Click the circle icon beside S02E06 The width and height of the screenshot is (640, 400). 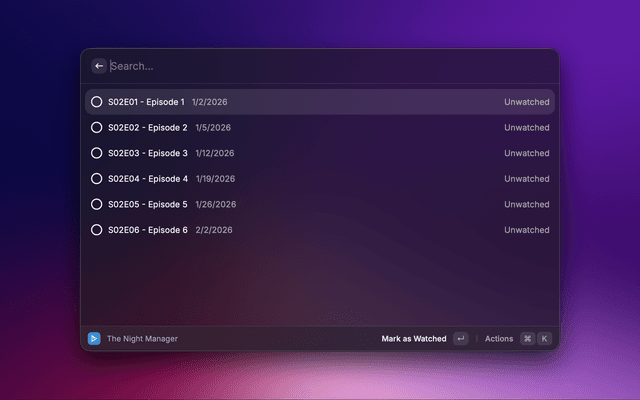pyautogui.click(x=97, y=230)
